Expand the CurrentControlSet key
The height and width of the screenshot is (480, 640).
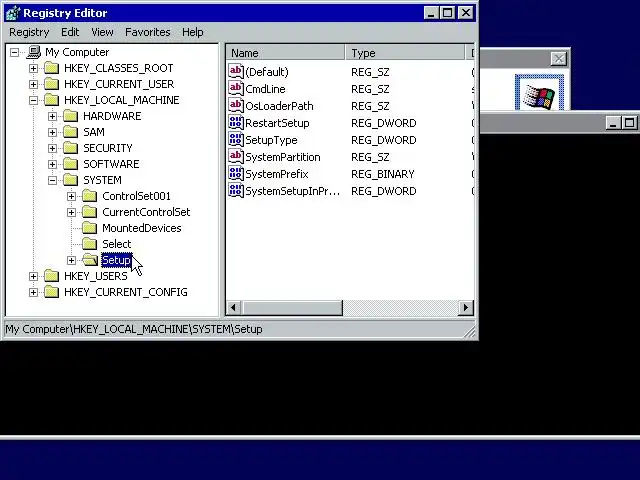click(71, 212)
